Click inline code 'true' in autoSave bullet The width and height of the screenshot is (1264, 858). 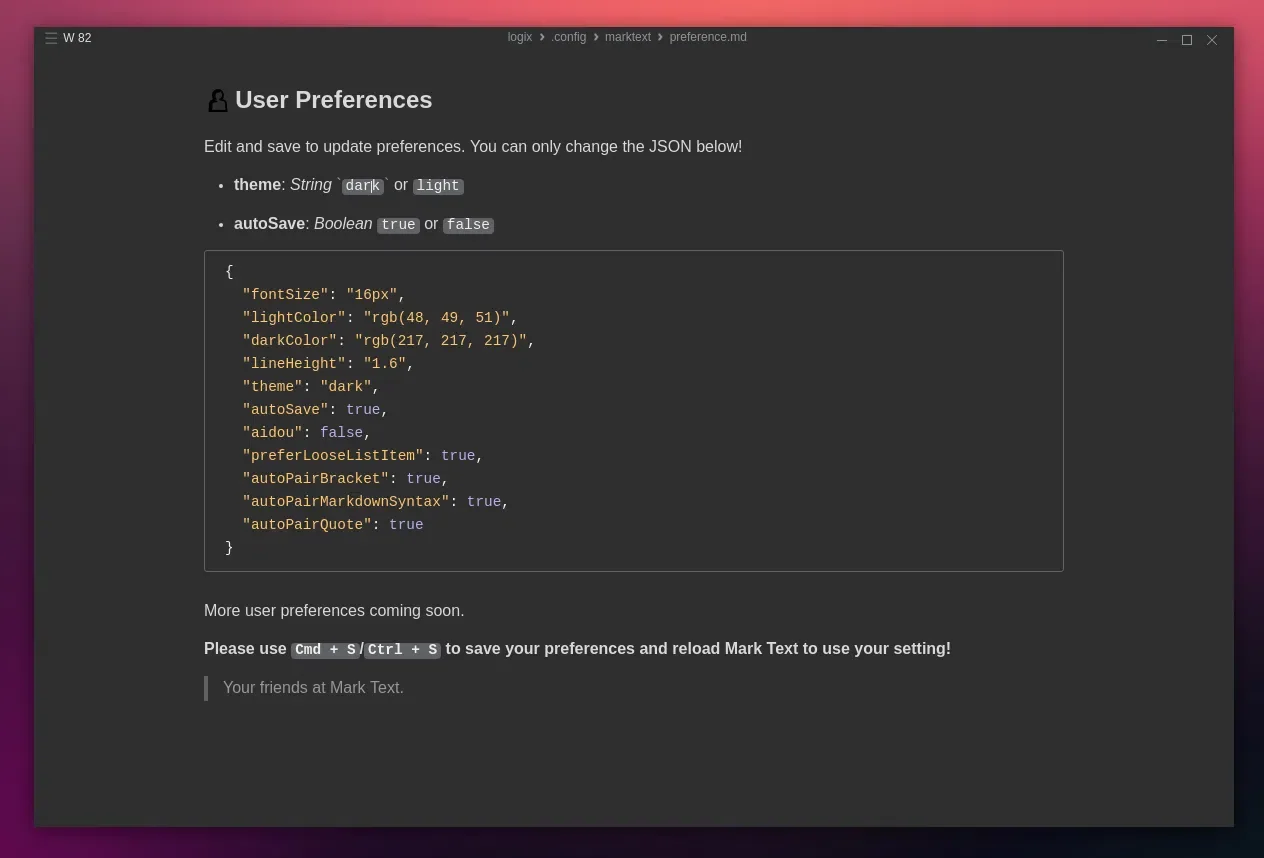(x=398, y=225)
